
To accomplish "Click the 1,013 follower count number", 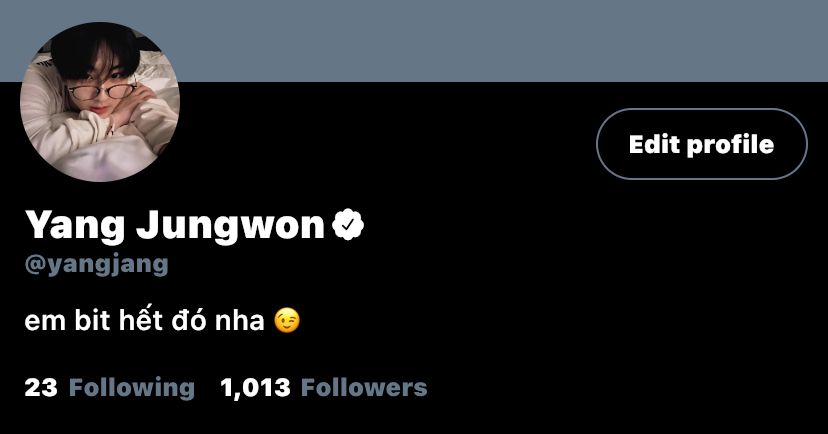I will [x=255, y=388].
